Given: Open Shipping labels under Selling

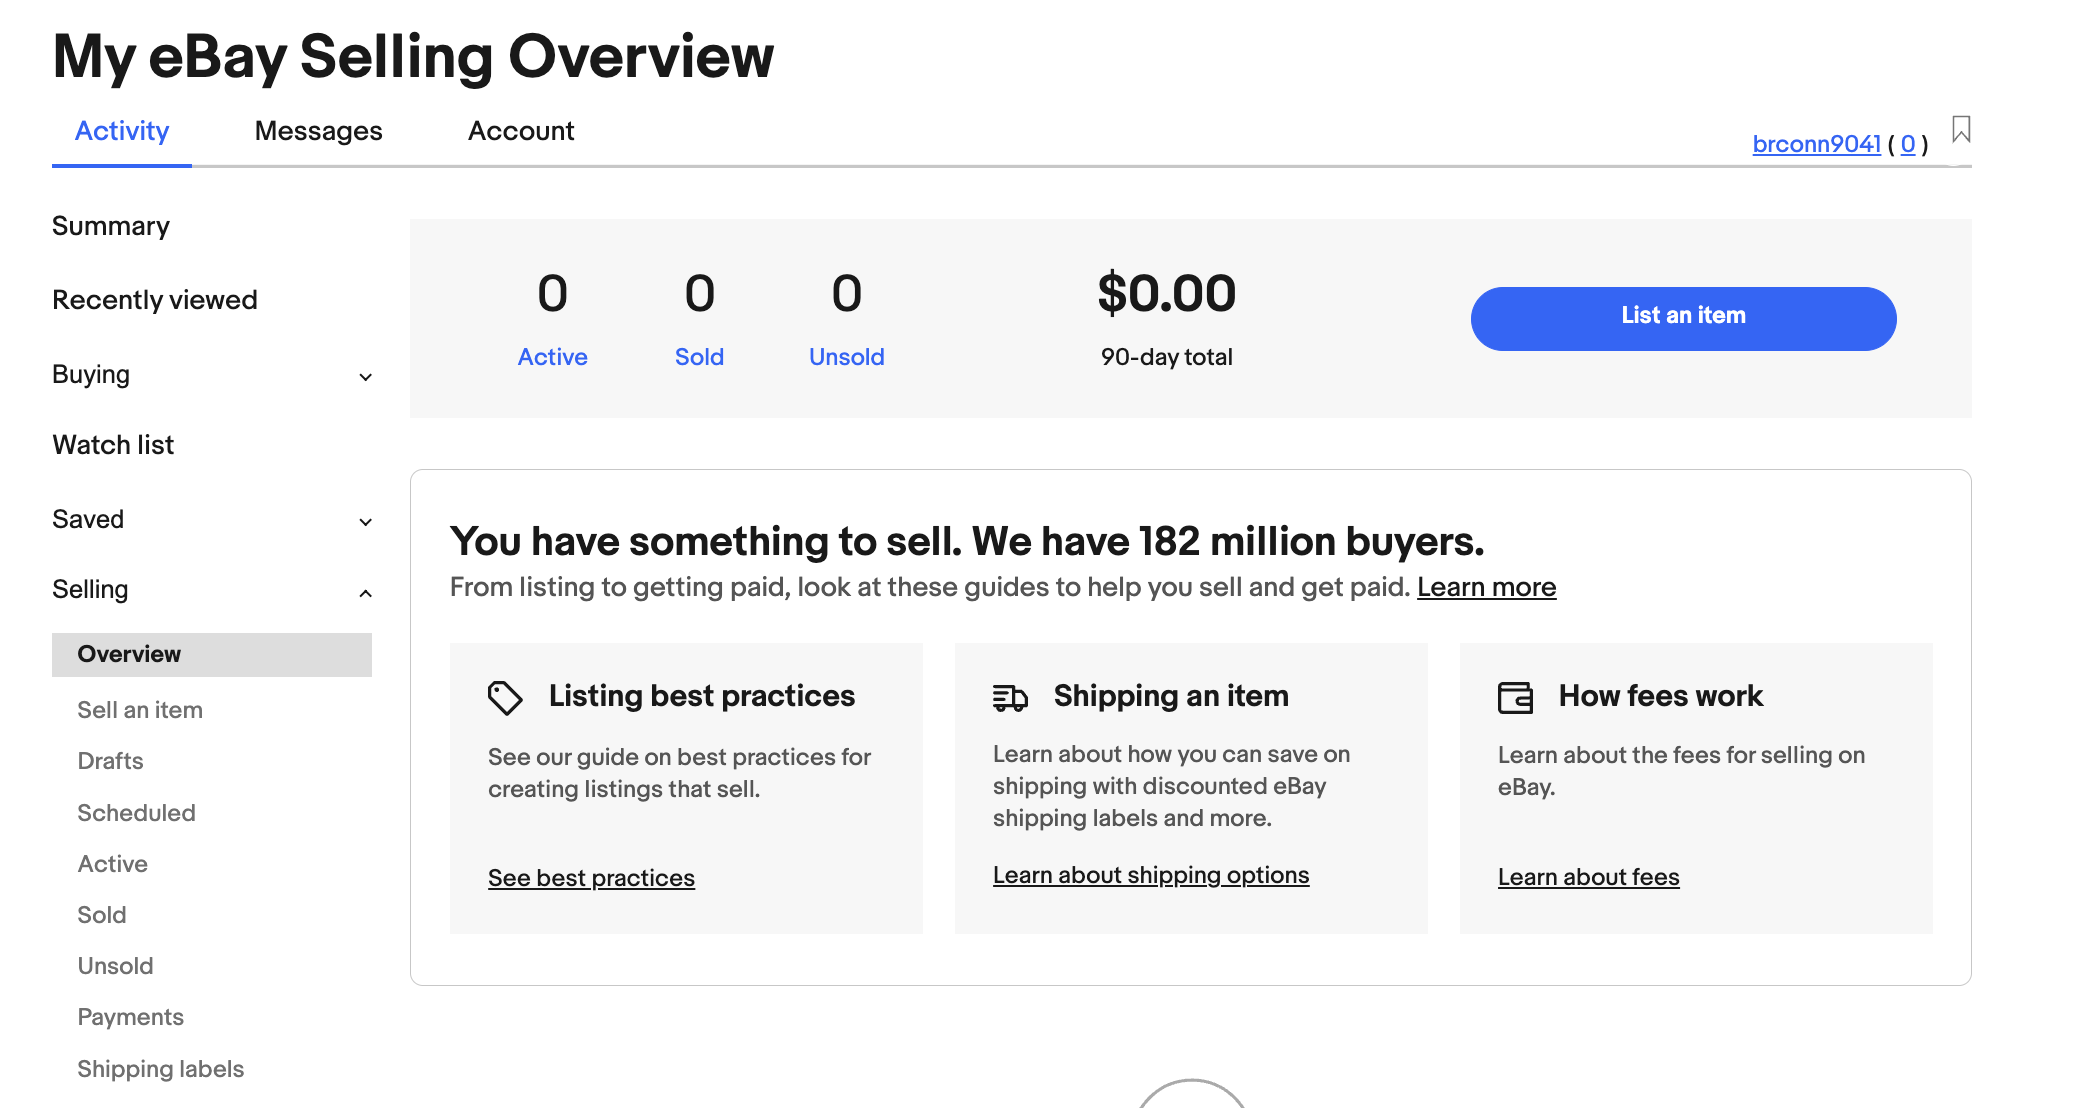Looking at the screenshot, I should click(x=161, y=1069).
